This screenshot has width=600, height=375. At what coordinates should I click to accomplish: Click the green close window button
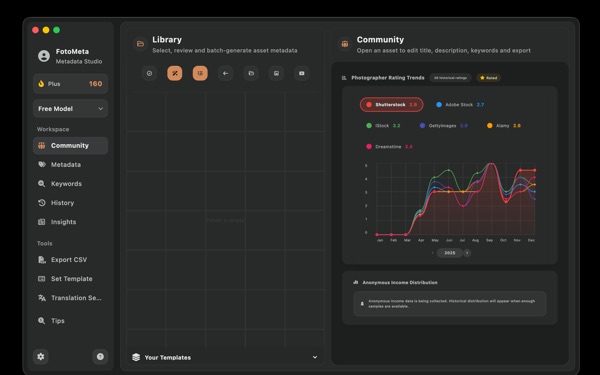pos(57,30)
